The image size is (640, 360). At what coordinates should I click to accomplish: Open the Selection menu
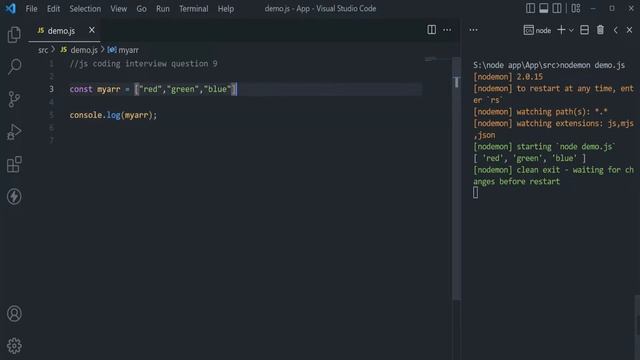point(85,9)
